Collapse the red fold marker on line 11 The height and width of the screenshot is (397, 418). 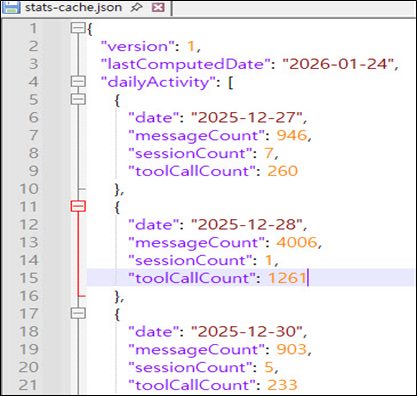[x=78, y=206]
